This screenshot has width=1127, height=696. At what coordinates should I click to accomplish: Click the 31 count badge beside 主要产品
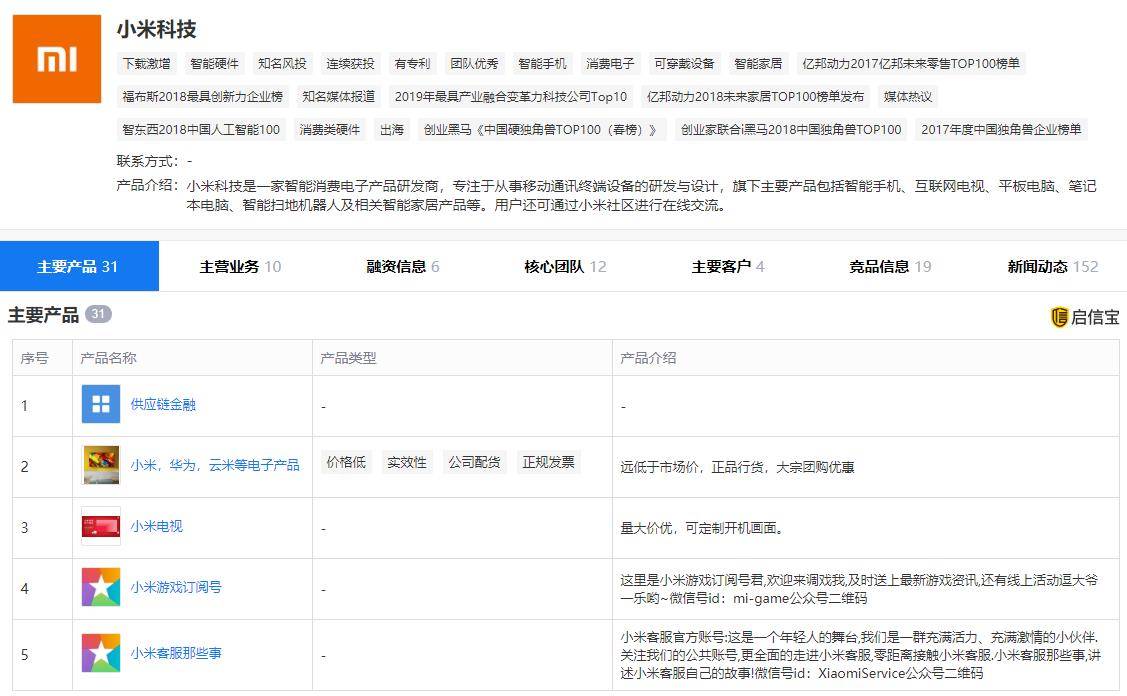tap(98, 313)
